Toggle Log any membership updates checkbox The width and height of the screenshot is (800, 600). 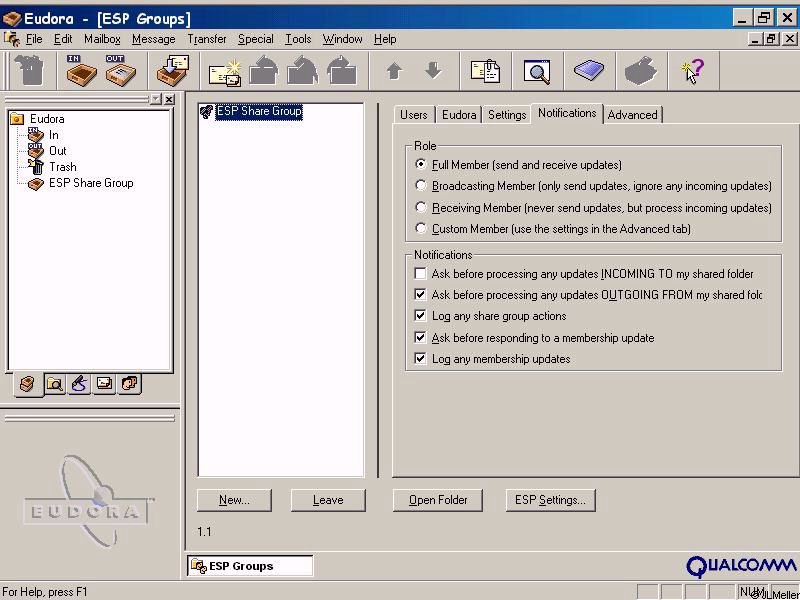pyautogui.click(x=420, y=359)
